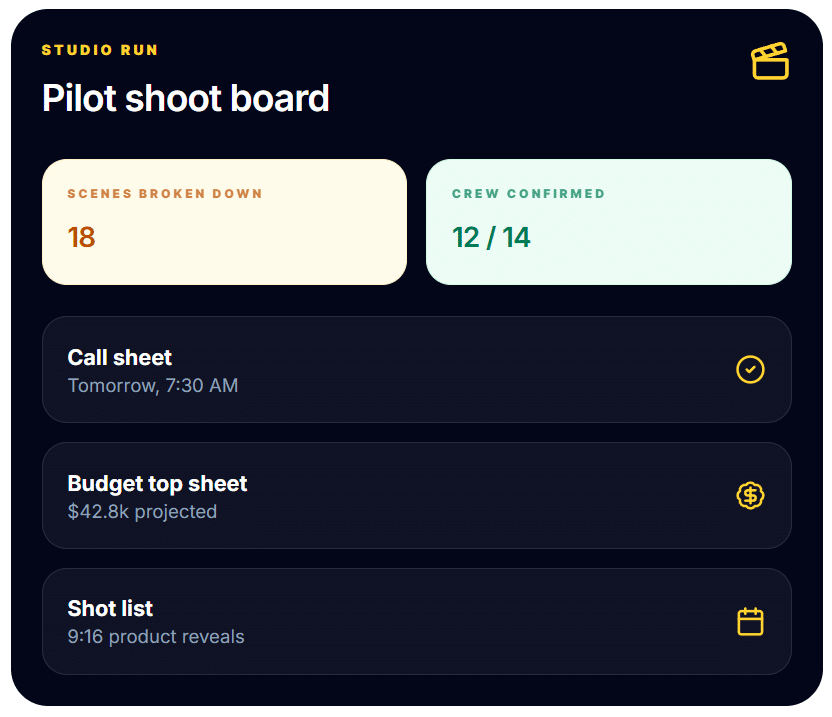Image resolution: width=832 pixels, height=717 pixels.
Task: Click the clapperboard icon in header
Action: 770,61
